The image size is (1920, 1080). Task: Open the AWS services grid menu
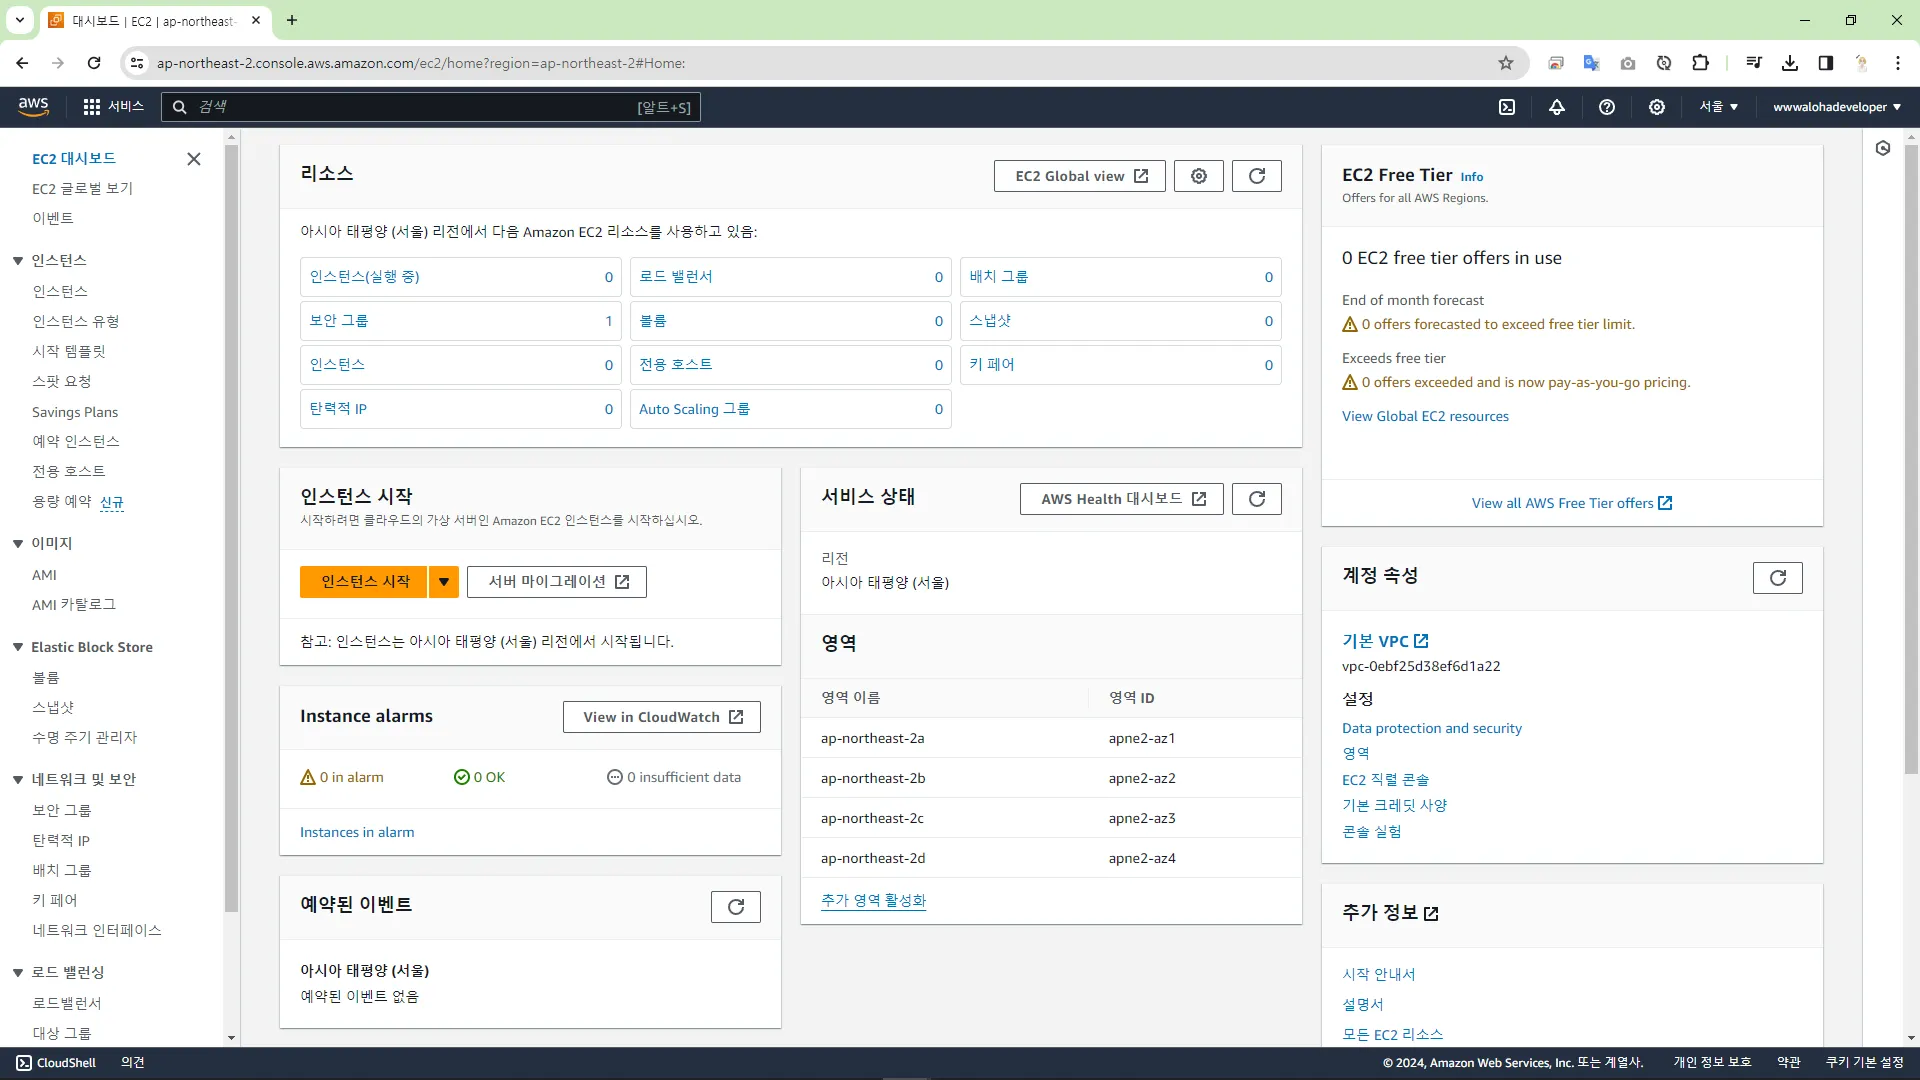(x=92, y=107)
